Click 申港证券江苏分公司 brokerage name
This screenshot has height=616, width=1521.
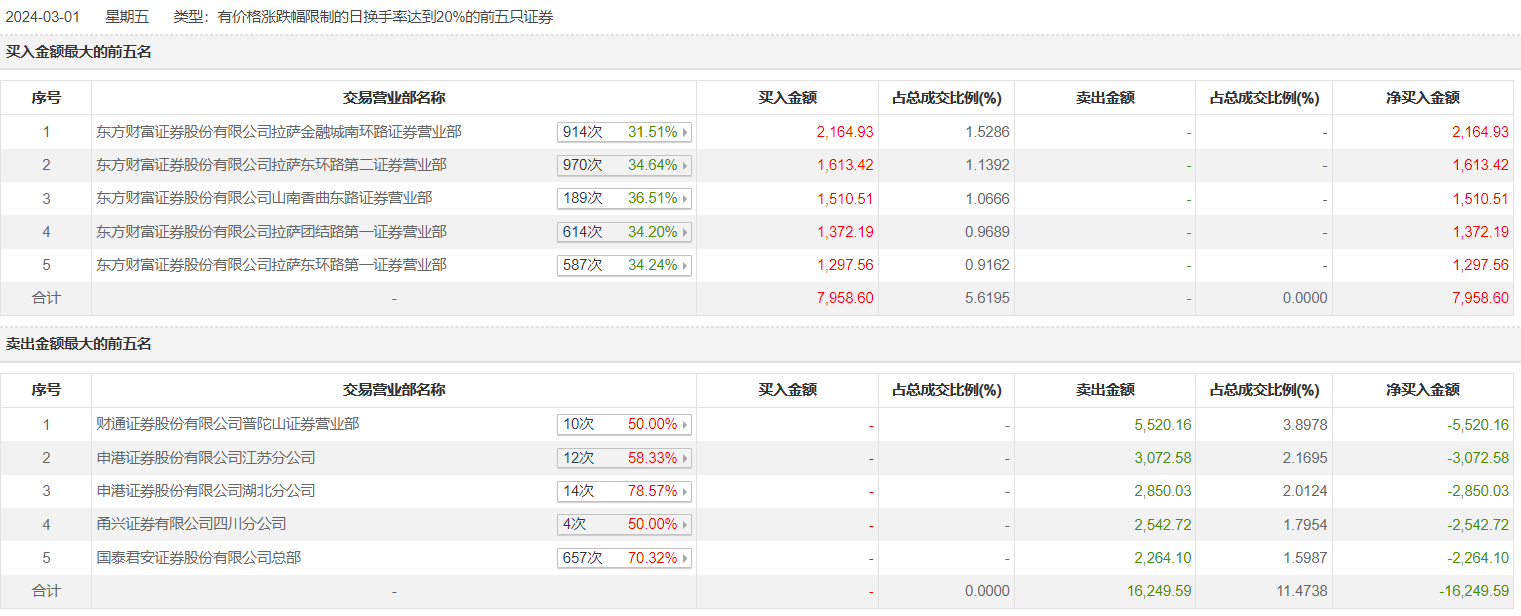tap(205, 458)
